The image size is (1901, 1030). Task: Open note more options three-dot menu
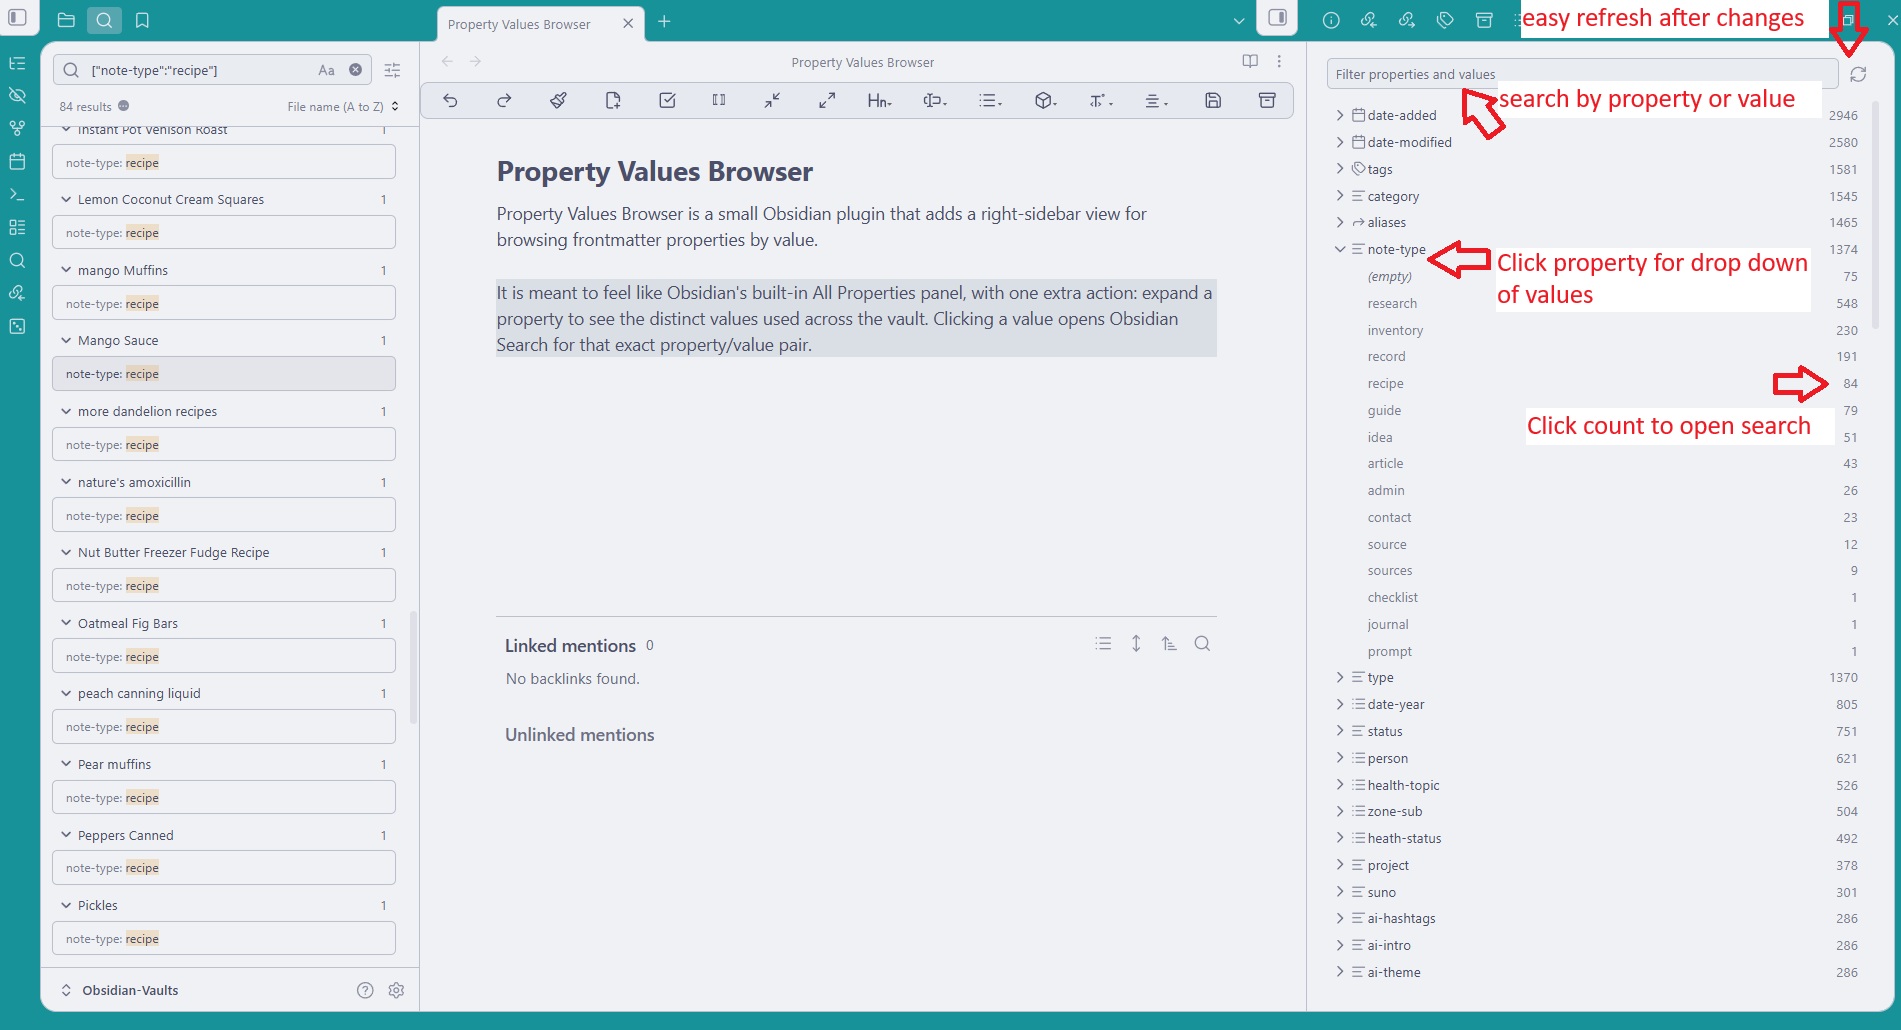1279,61
